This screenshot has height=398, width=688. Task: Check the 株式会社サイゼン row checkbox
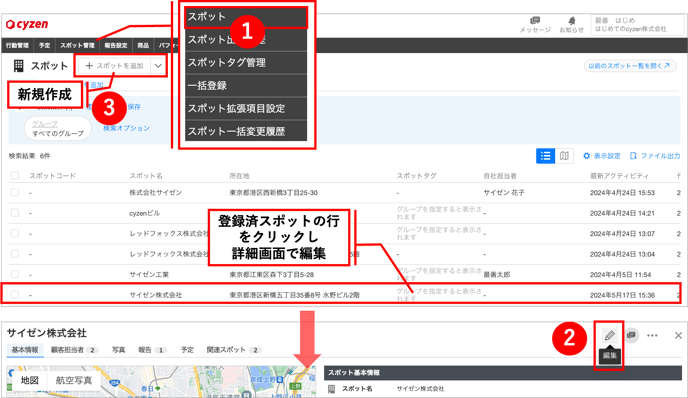[x=15, y=192]
